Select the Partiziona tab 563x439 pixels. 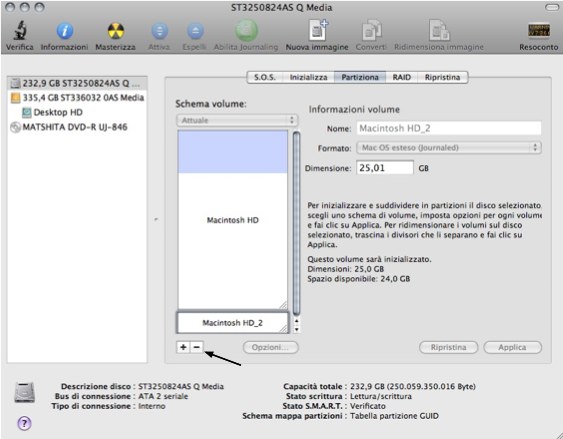tap(360, 77)
